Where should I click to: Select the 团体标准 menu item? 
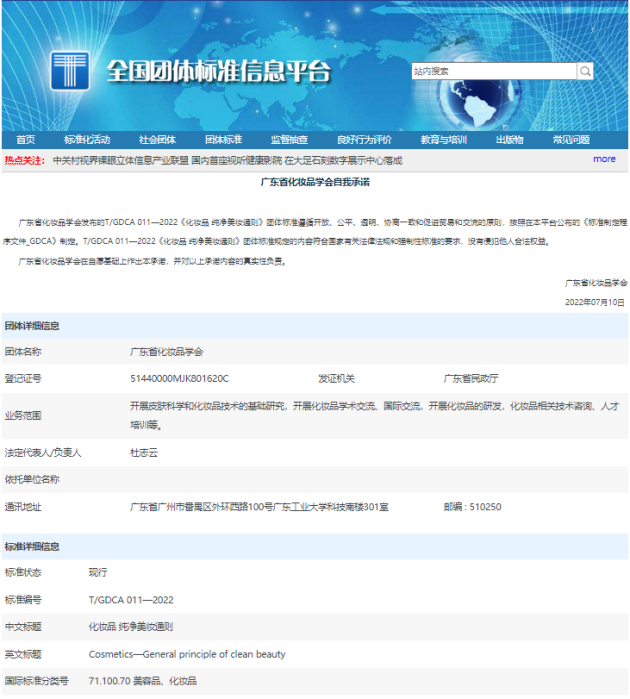point(223,140)
